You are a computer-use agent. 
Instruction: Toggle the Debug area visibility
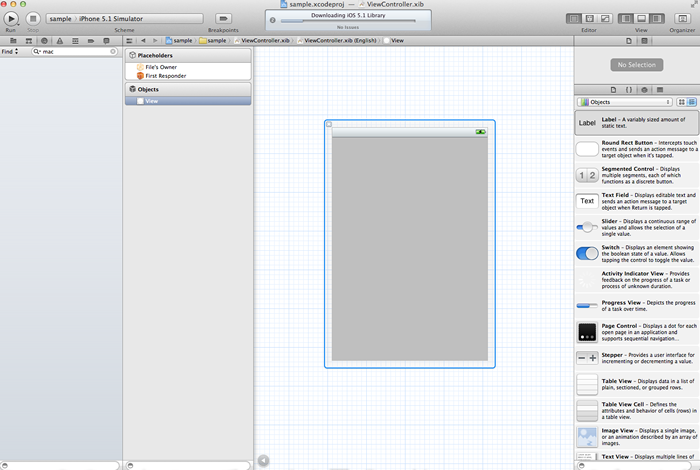click(642, 18)
